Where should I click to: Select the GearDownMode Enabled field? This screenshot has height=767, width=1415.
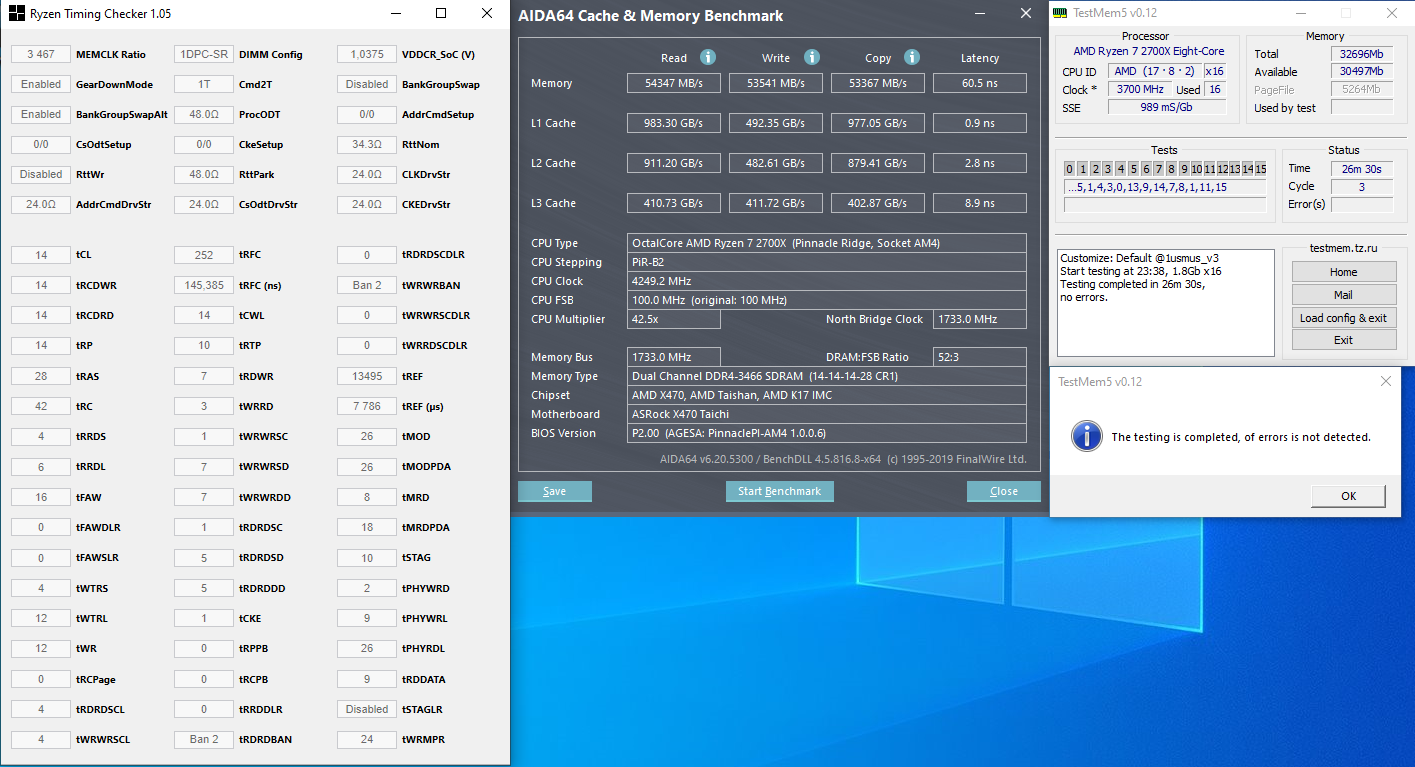41,84
